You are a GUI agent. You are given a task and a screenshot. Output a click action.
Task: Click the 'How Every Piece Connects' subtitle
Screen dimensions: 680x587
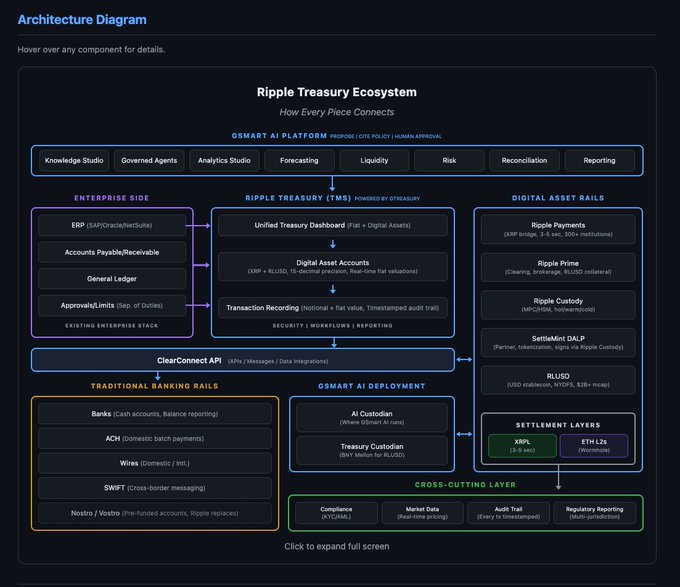point(337,112)
